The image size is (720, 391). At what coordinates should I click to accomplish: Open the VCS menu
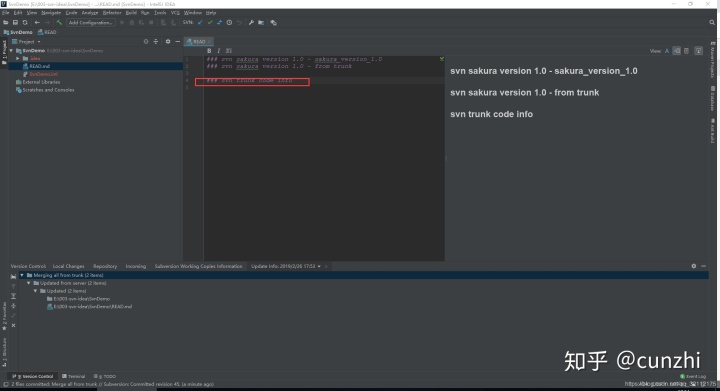coord(175,13)
